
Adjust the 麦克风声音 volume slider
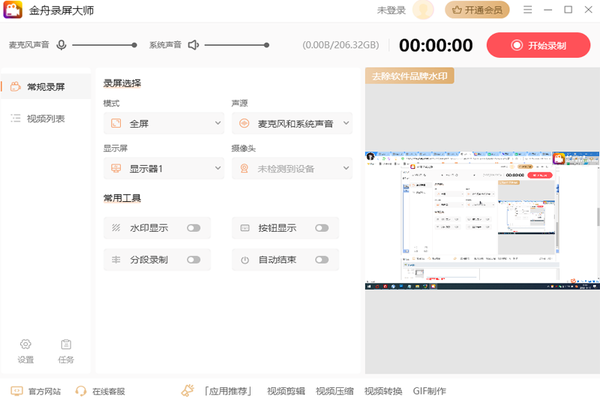click(x=103, y=45)
